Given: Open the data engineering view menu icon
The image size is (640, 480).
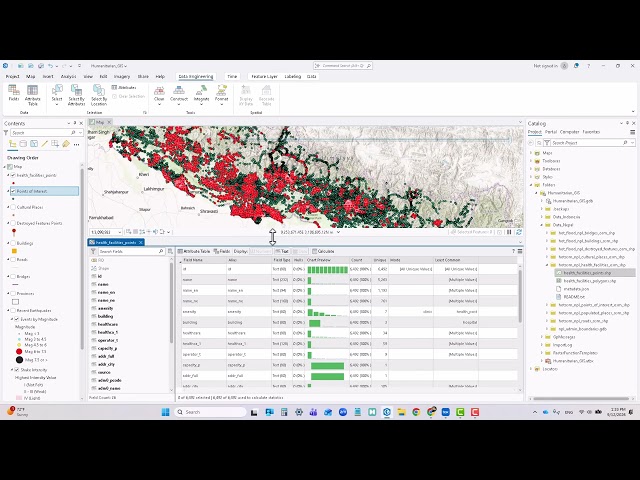Looking at the screenshot, I should [x=520, y=251].
